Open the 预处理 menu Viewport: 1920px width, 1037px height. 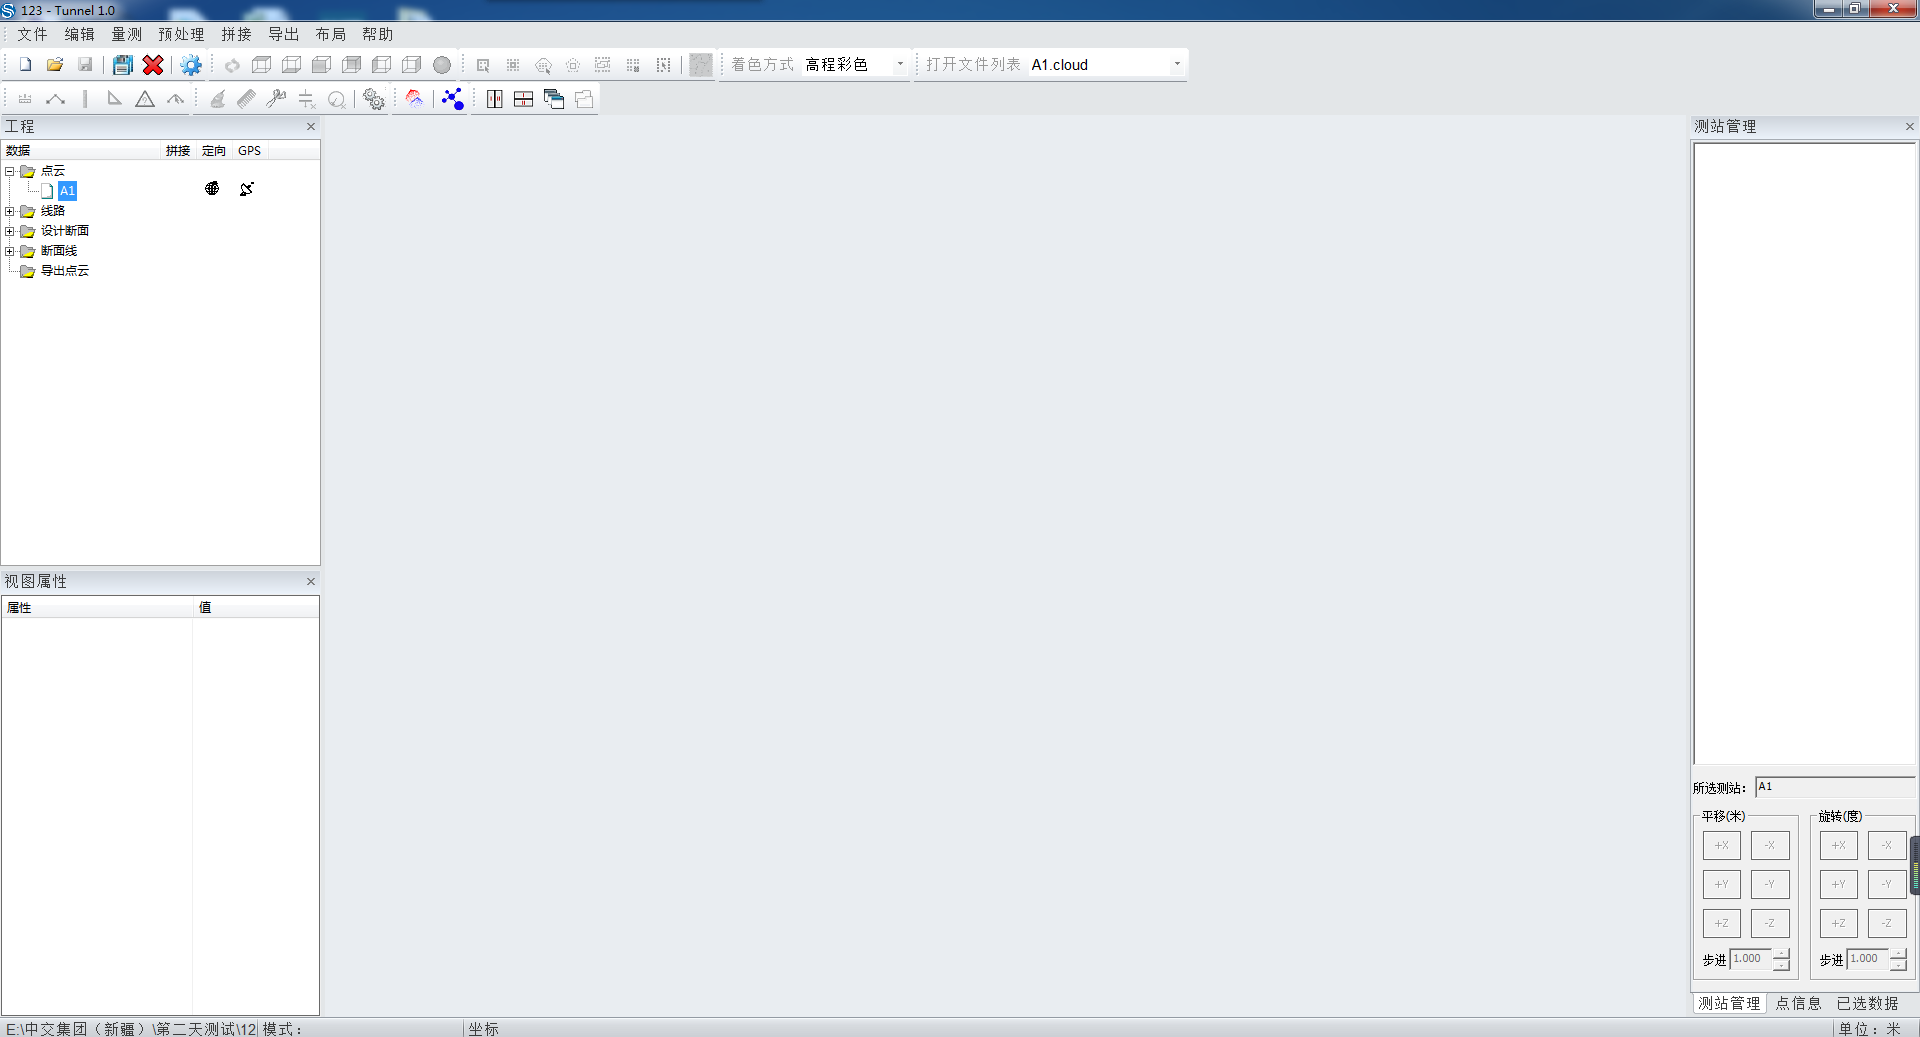180,34
